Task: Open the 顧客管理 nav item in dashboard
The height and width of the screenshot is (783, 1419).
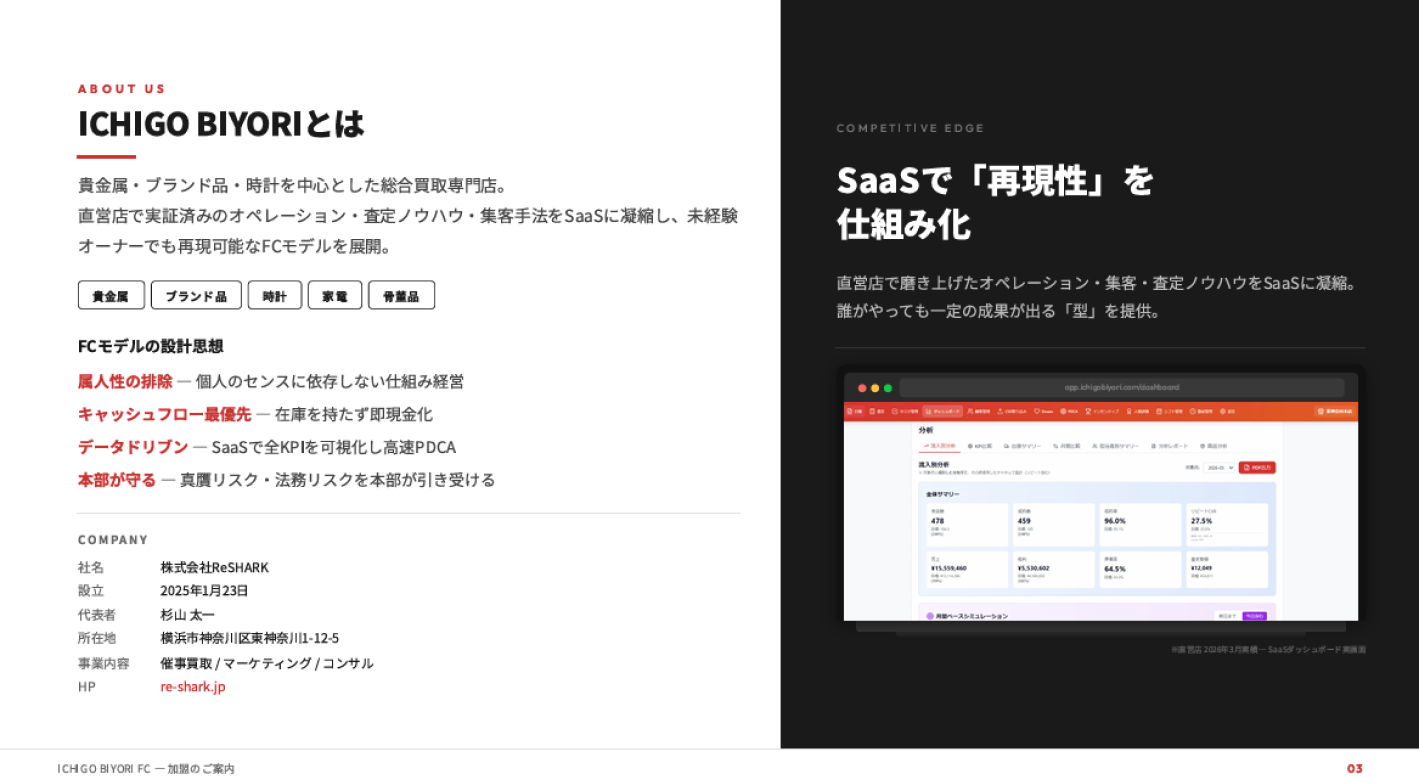Action: pos(978,411)
